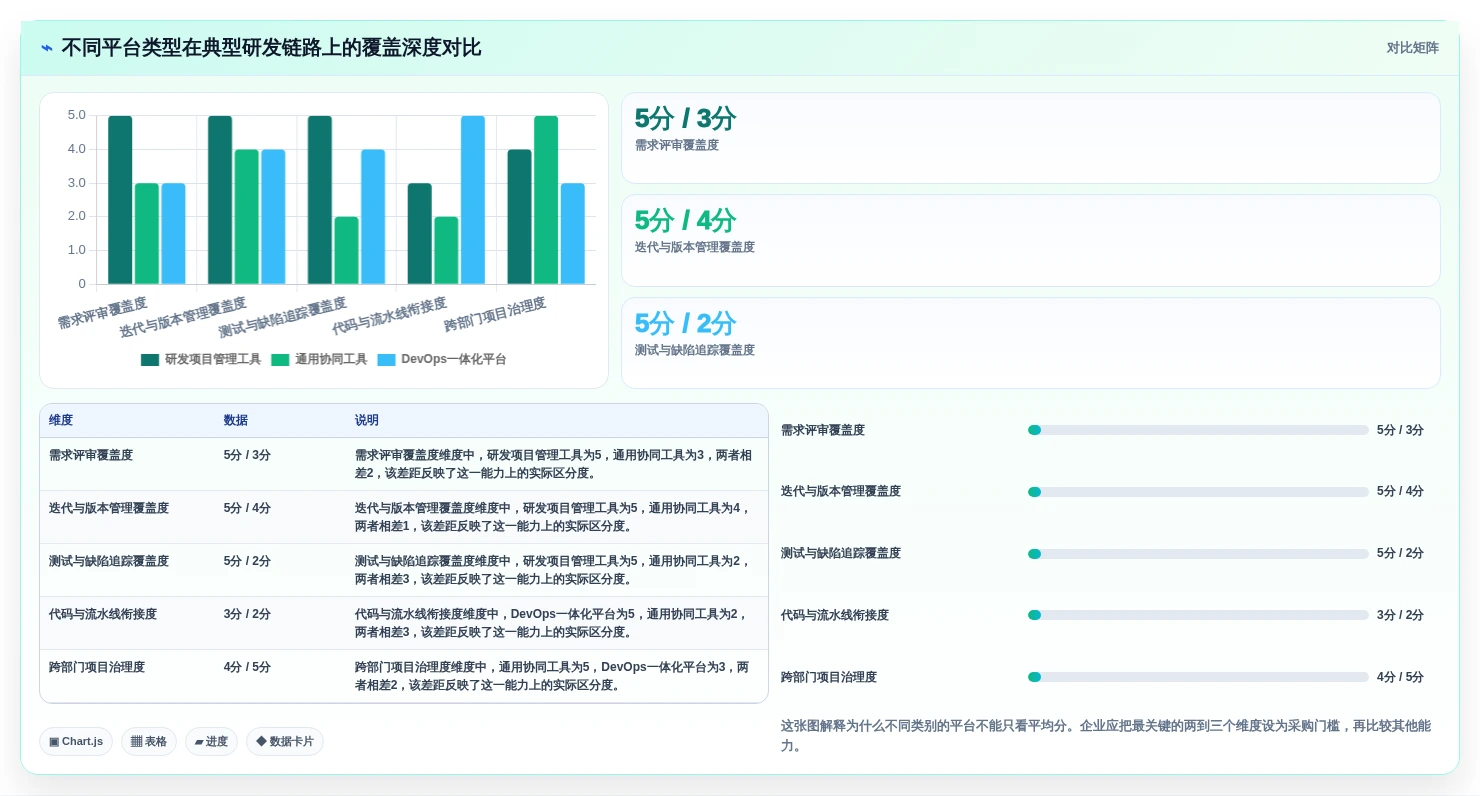Click the chart x-axis label 迭代与版本管理覆盖度
The image size is (1480, 796).
pos(183,317)
